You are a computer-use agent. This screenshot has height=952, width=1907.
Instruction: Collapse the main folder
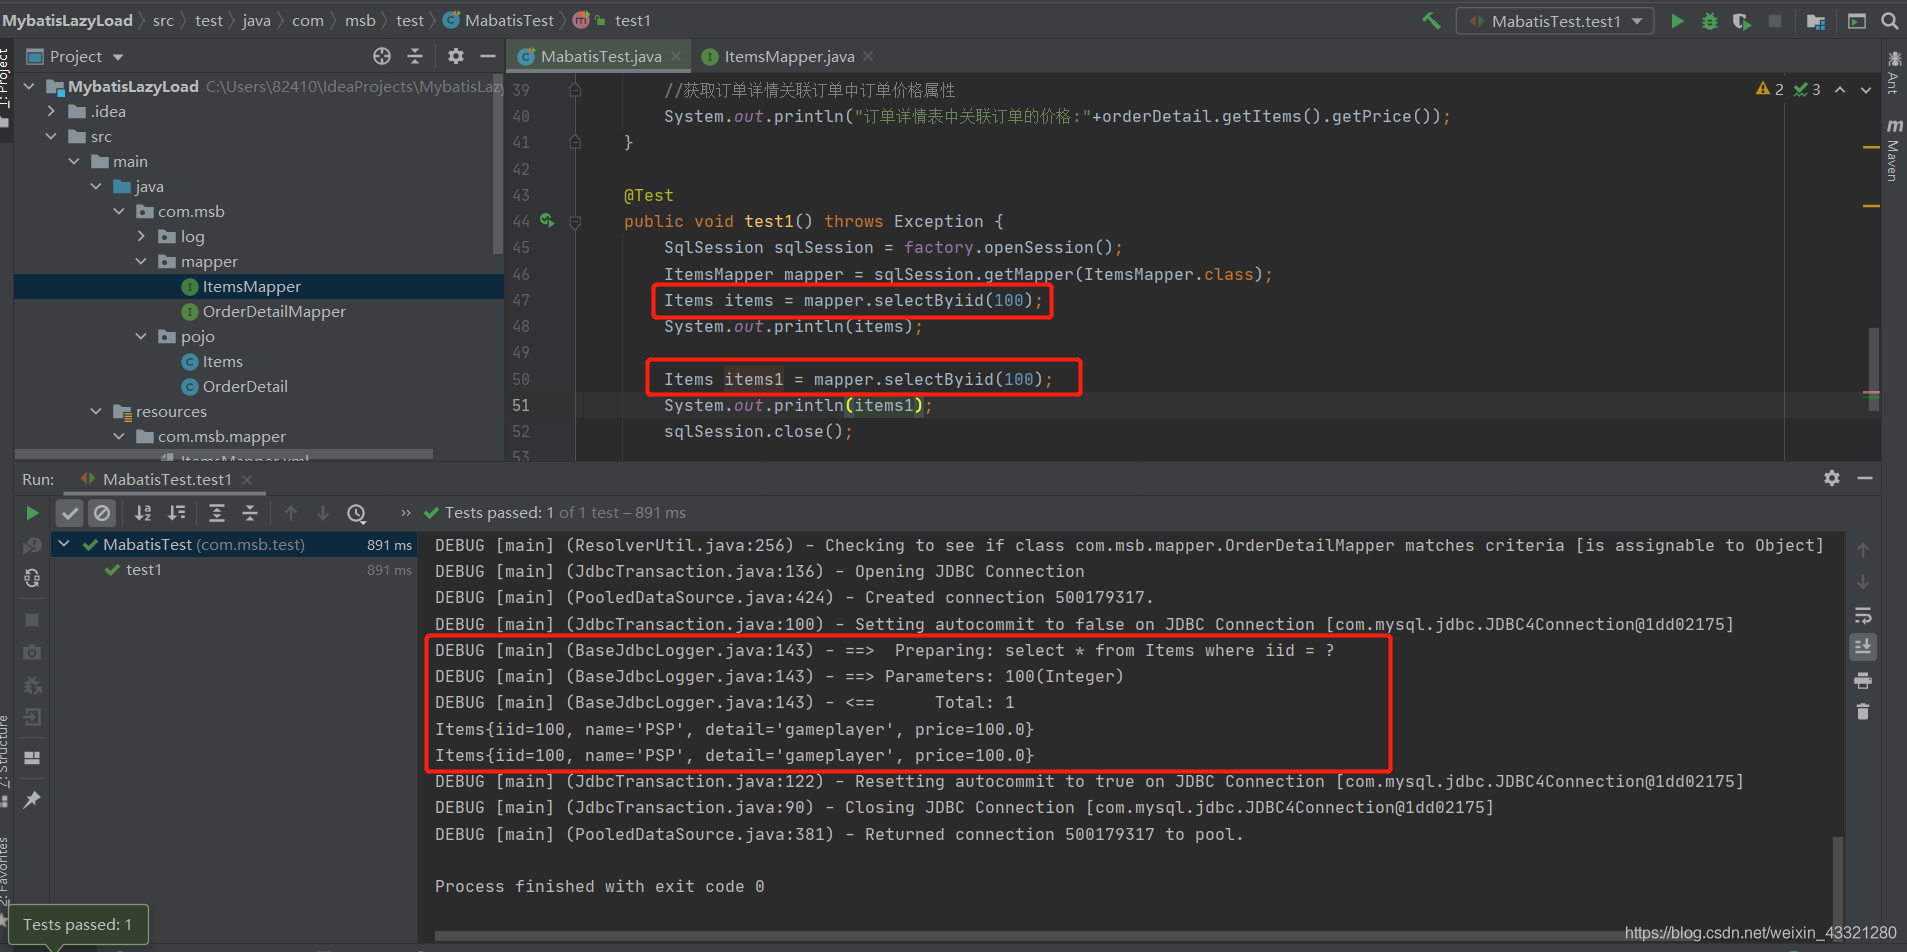tap(74, 162)
